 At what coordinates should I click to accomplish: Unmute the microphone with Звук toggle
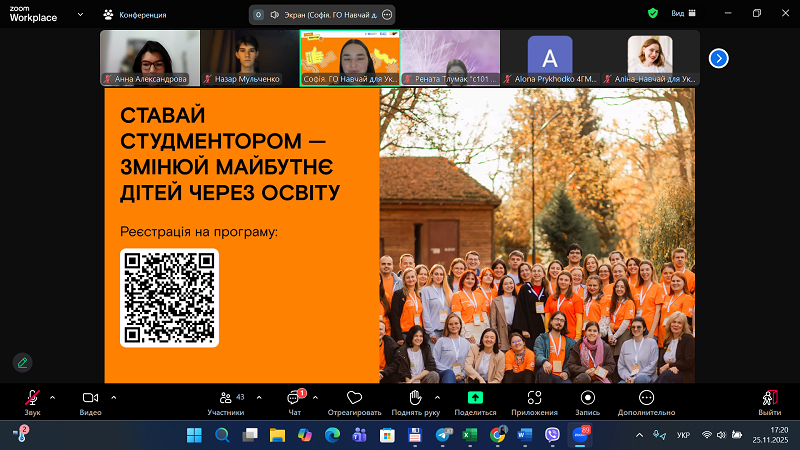tap(33, 397)
